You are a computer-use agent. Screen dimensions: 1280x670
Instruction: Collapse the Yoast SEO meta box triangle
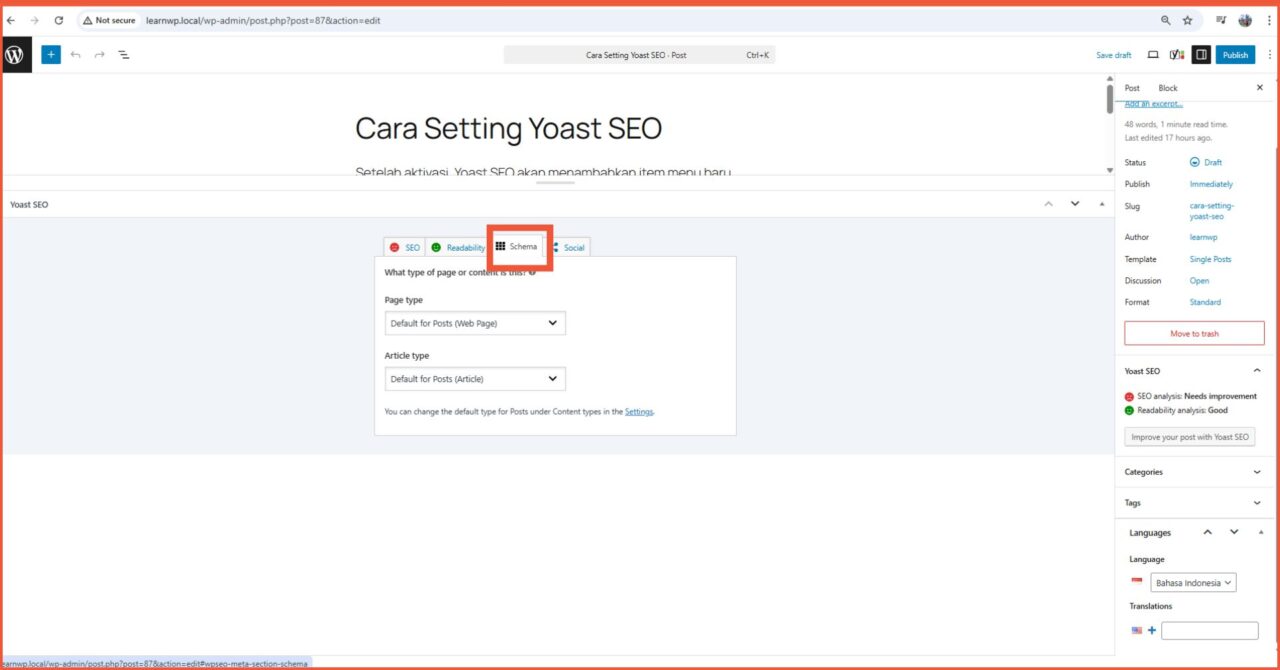coord(1102,204)
